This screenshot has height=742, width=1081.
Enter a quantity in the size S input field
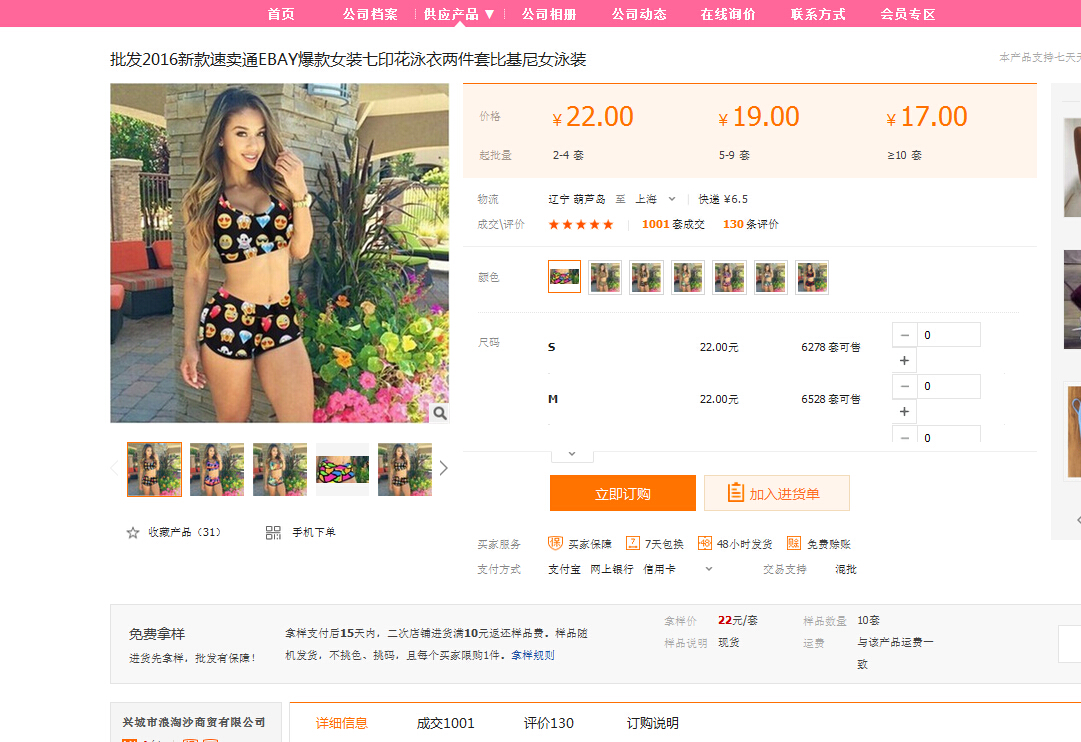point(949,335)
